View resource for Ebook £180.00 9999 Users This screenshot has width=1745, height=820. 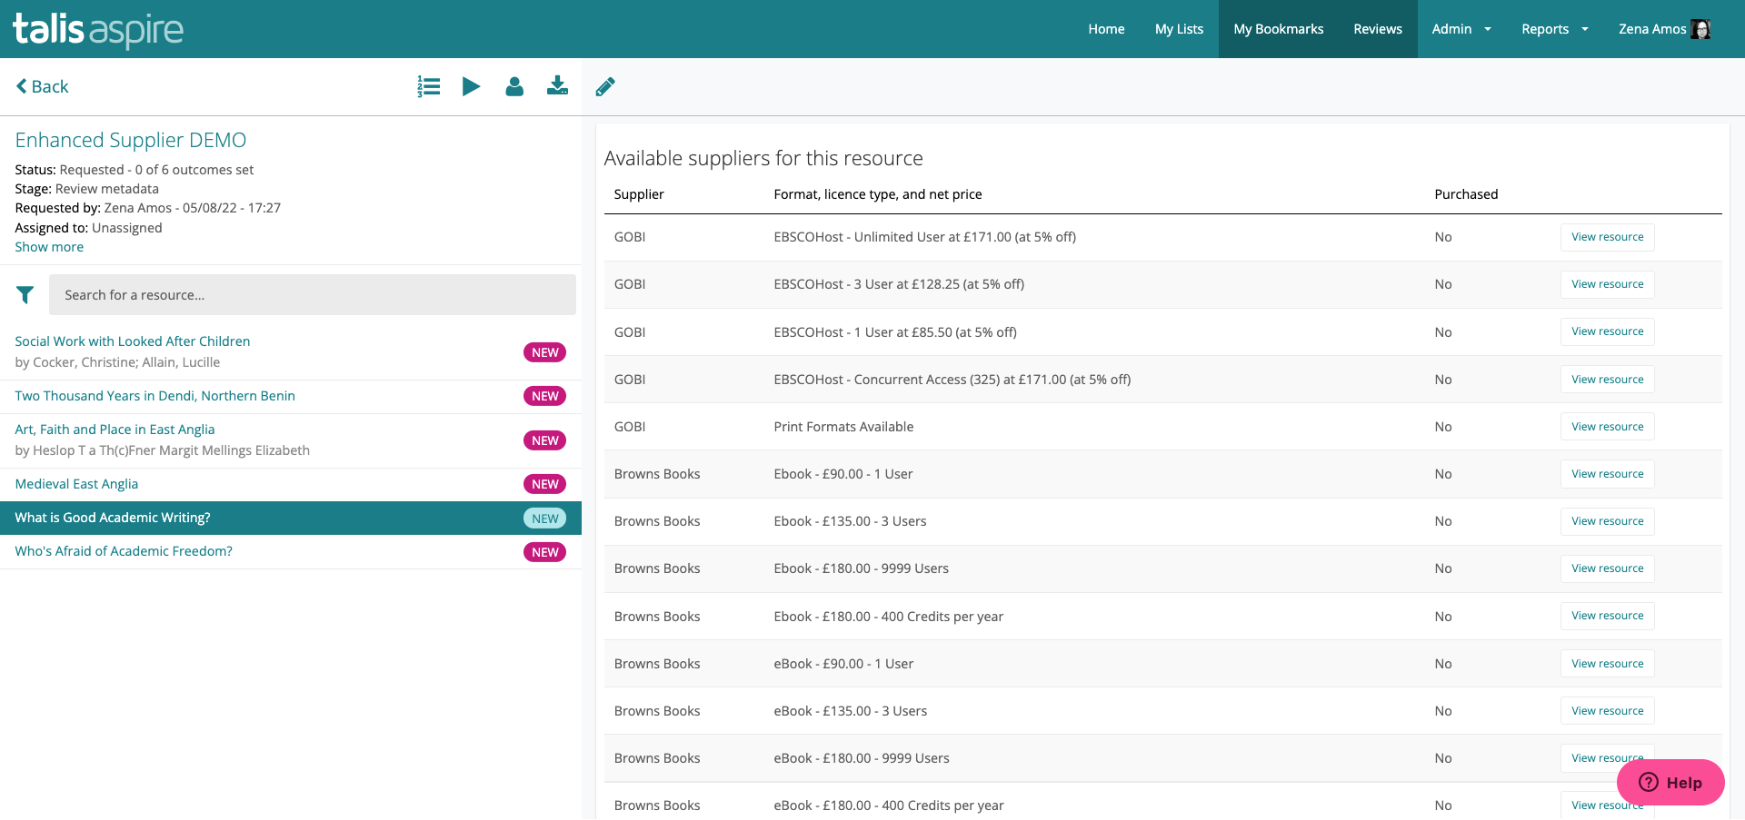1607,568
